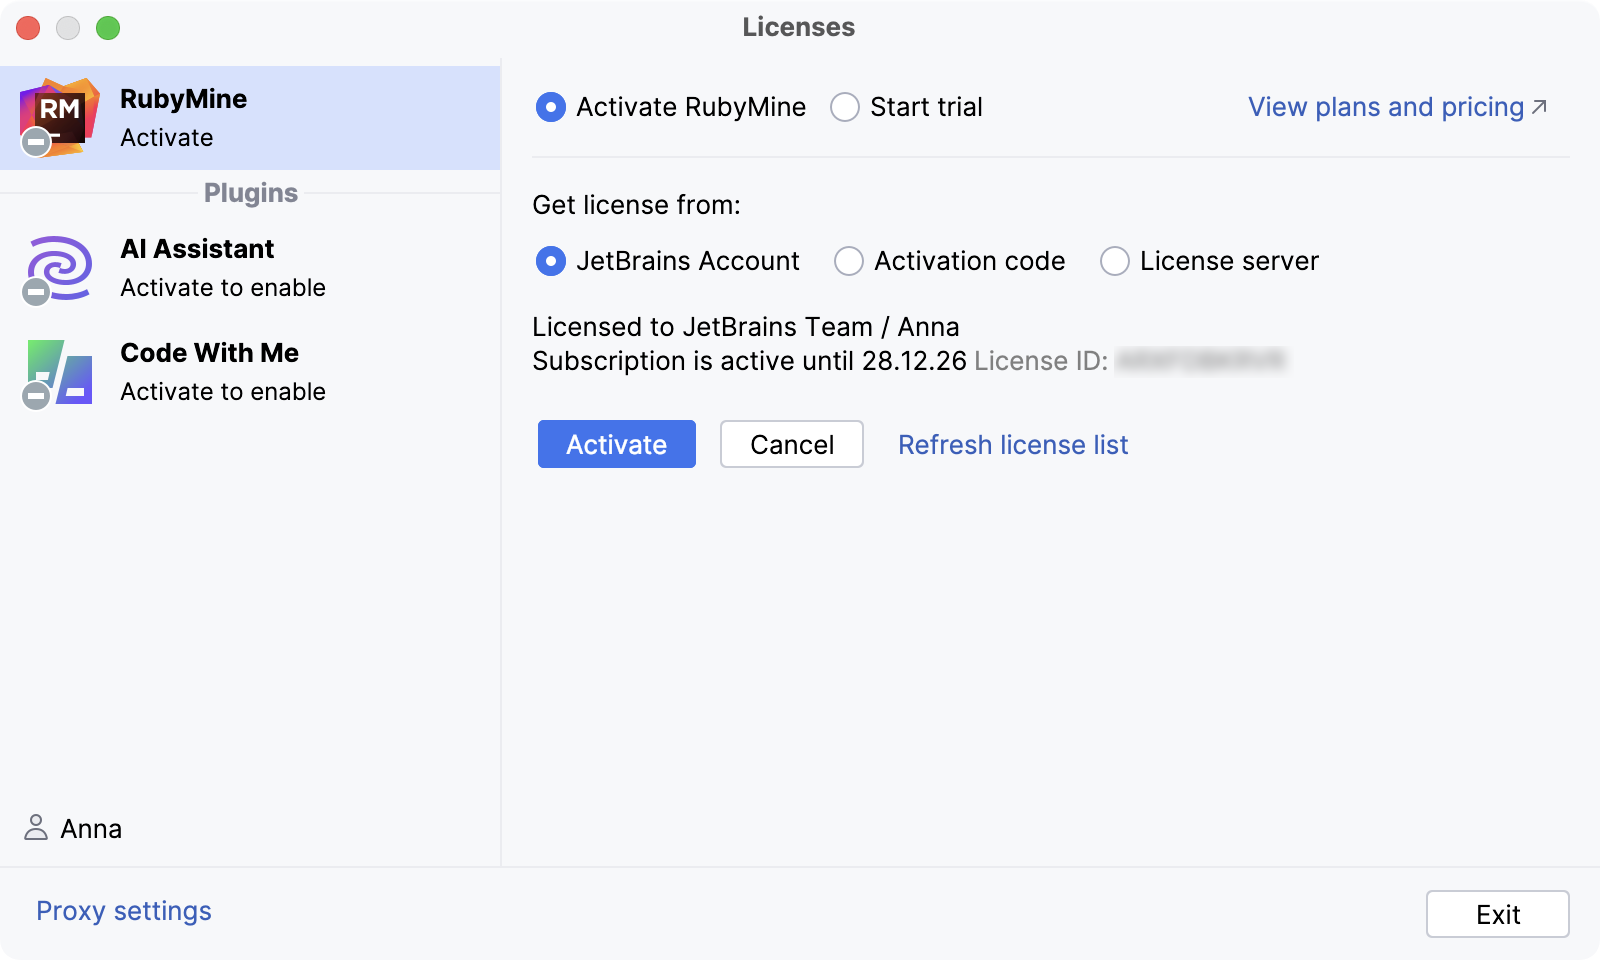The height and width of the screenshot is (960, 1600).
Task: Click Refresh license list
Action: [x=1013, y=444]
